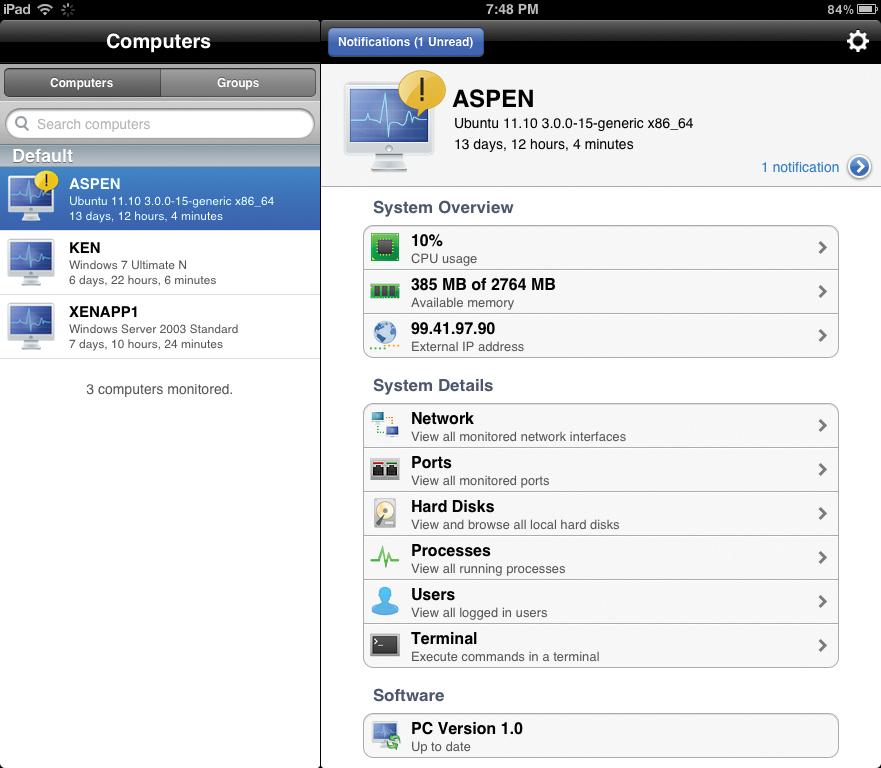
Task: Expand the Terminal row chevron
Action: (824, 645)
